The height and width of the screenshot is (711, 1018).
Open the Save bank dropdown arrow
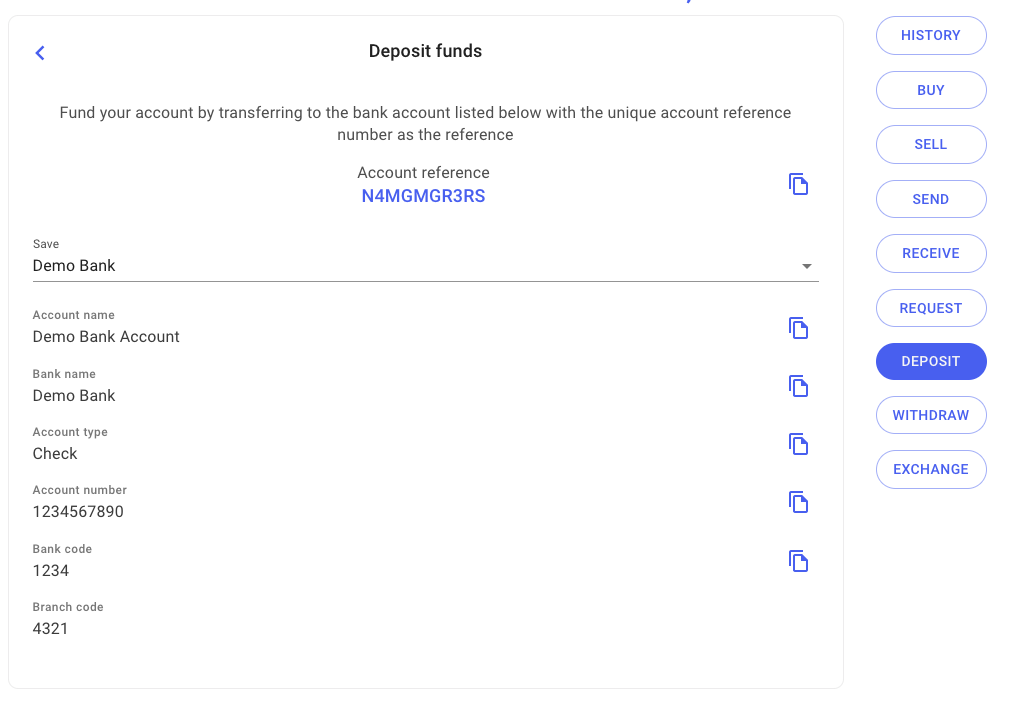pyautogui.click(x=806, y=267)
